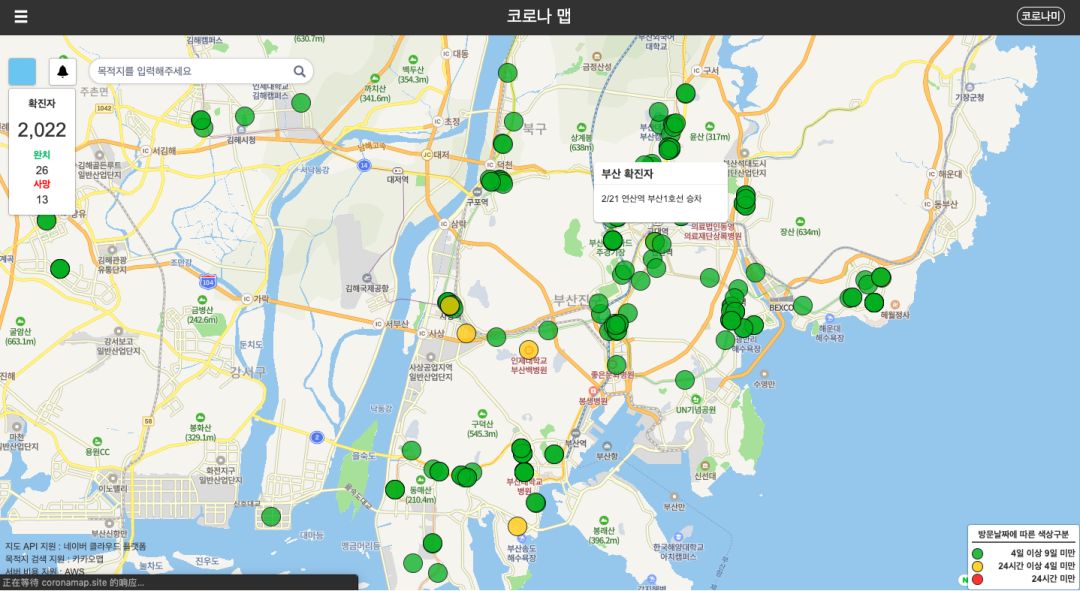Click the green legend swatch
The height and width of the screenshot is (591, 1080).
coord(977,553)
